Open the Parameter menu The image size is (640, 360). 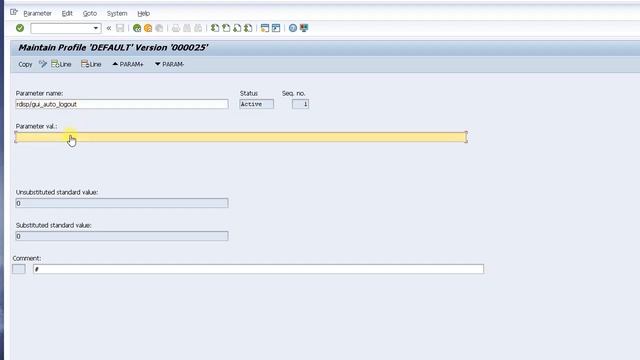pos(38,13)
